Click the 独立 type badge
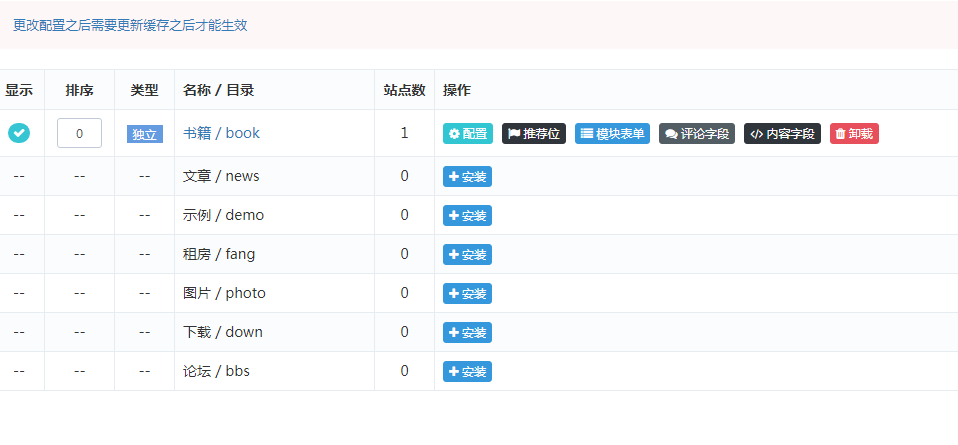The height and width of the screenshot is (445, 958). tap(145, 134)
